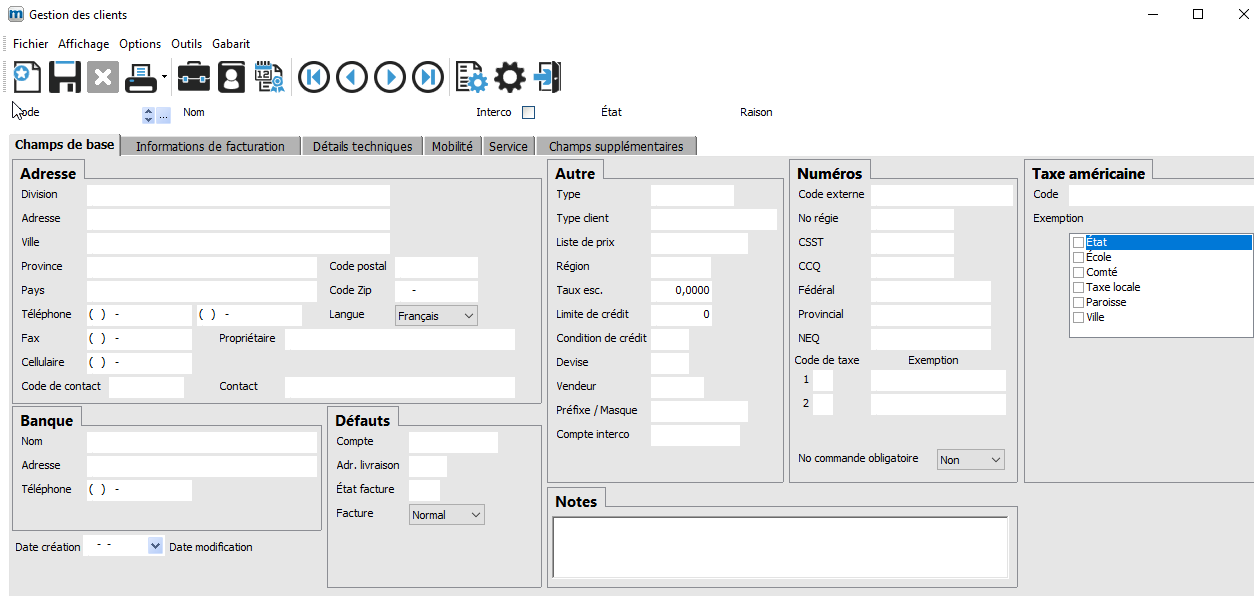1254x596 pixels.
Task: Check the Comté exemption checkbox
Action: [1078, 272]
